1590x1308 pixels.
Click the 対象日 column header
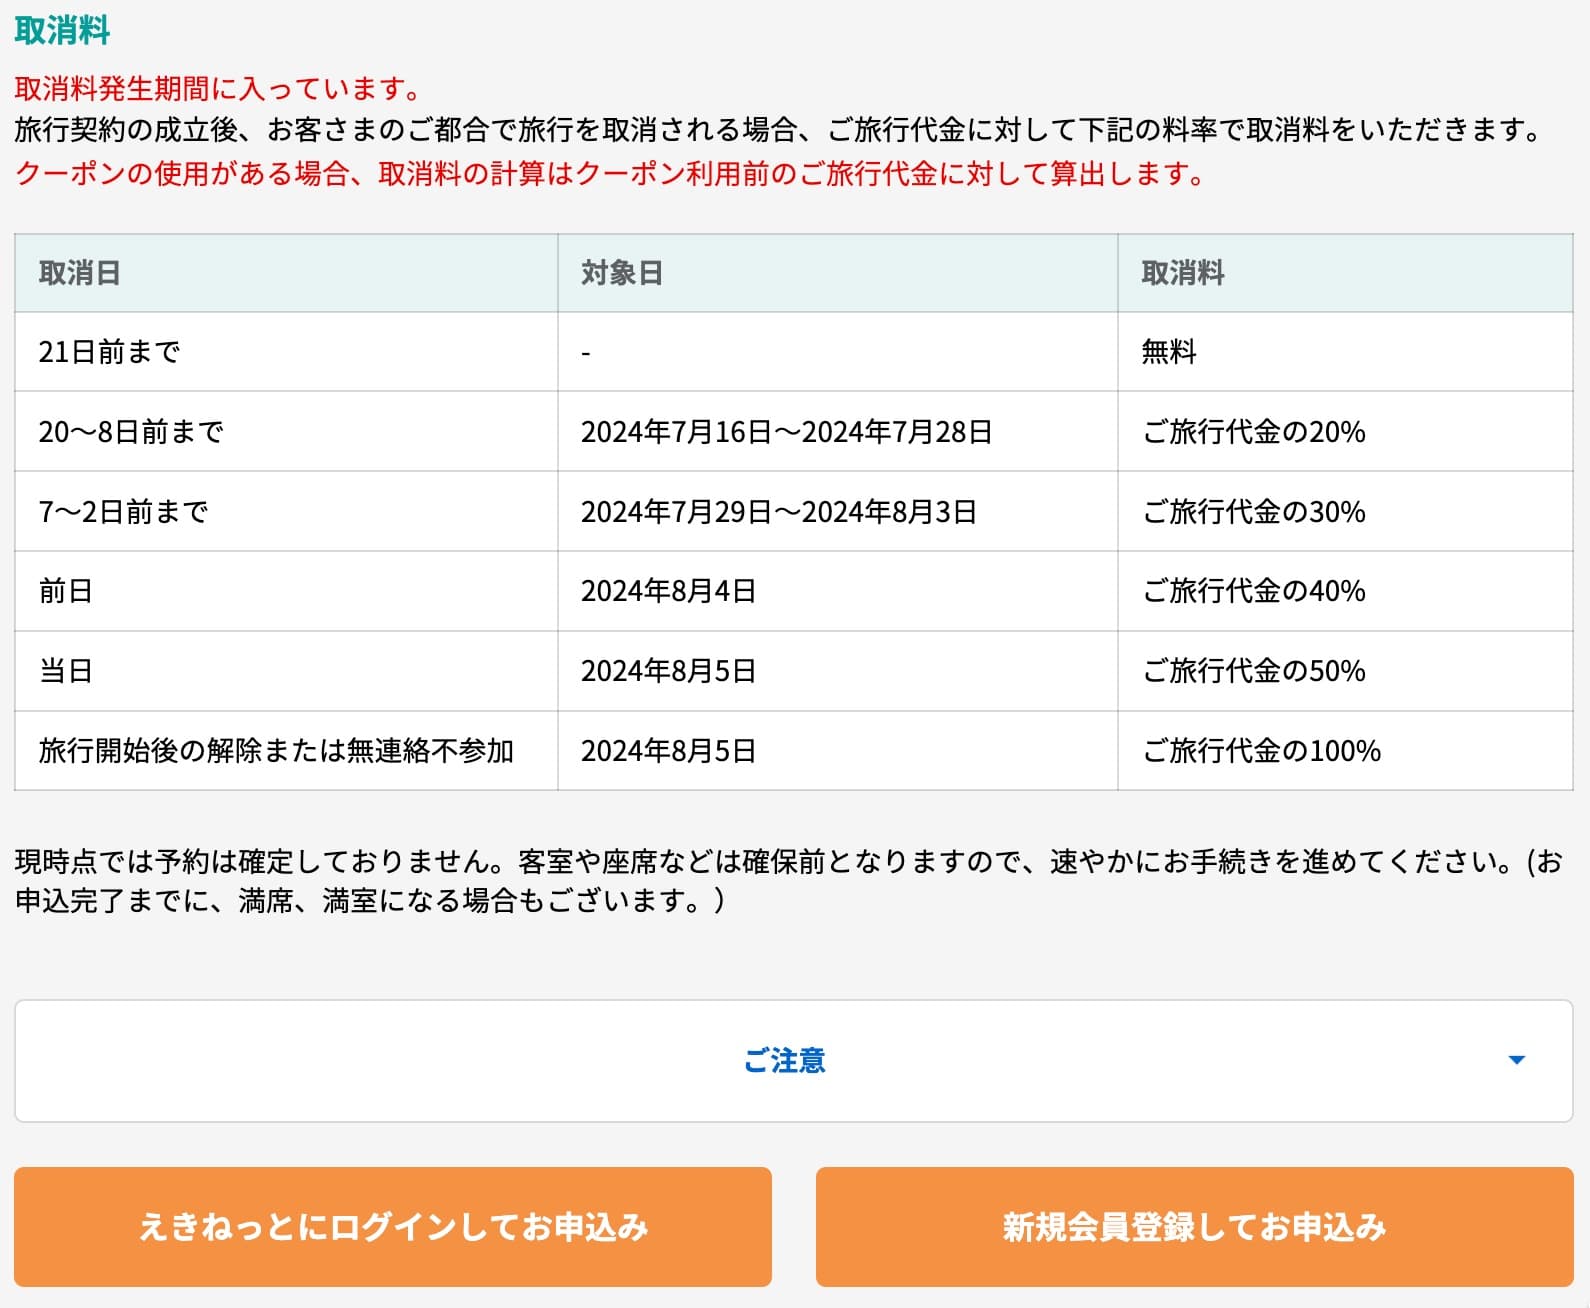pos(838,273)
